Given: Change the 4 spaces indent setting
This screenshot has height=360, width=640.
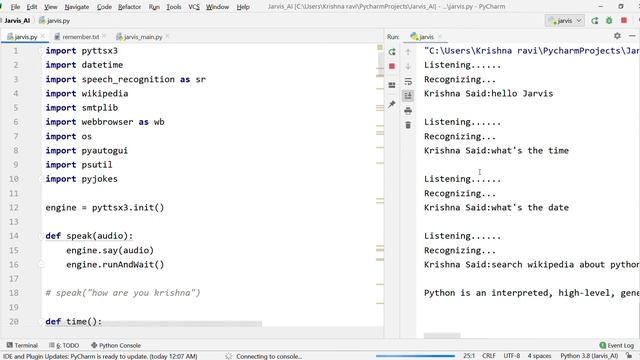Looking at the screenshot, I should point(539,356).
